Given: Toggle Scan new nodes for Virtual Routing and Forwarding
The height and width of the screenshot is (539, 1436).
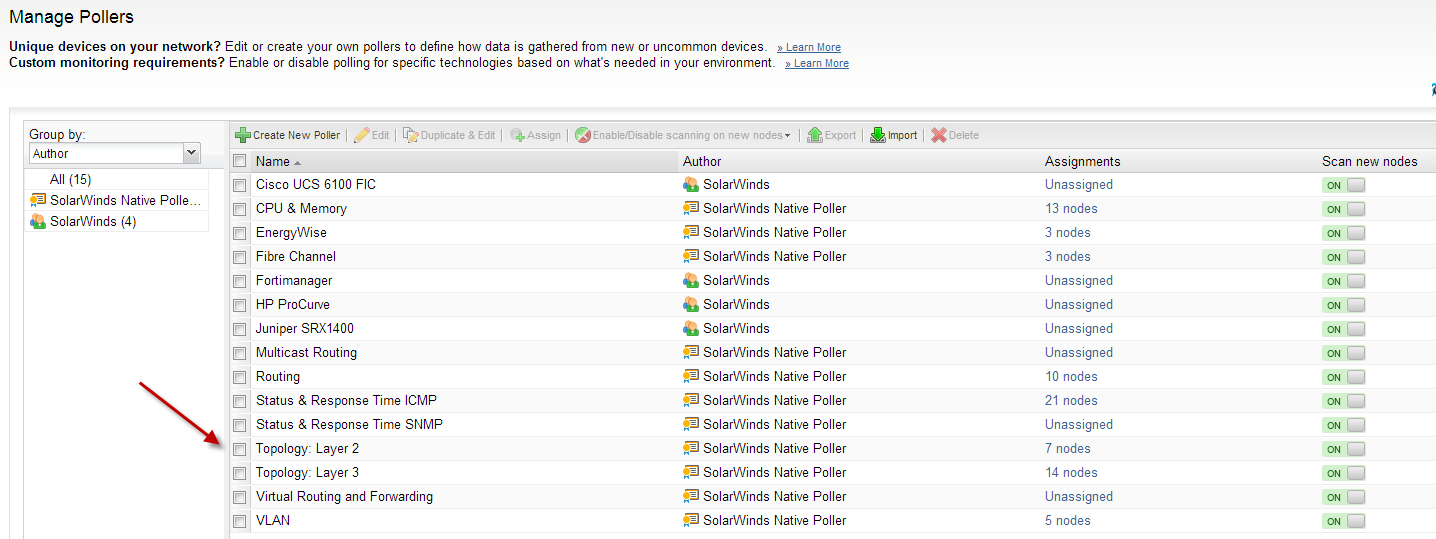Looking at the screenshot, I should [x=1343, y=497].
